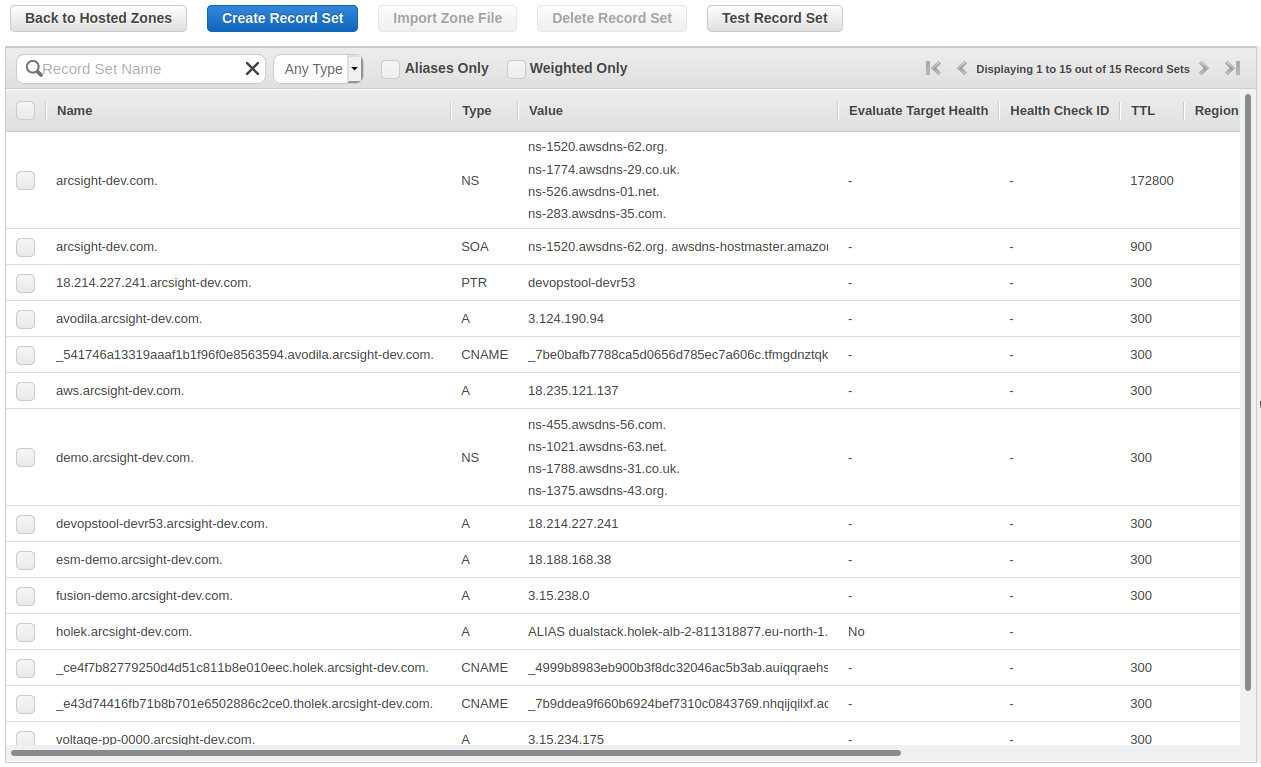
Task: Jump to last page of records
Action: [1232, 69]
